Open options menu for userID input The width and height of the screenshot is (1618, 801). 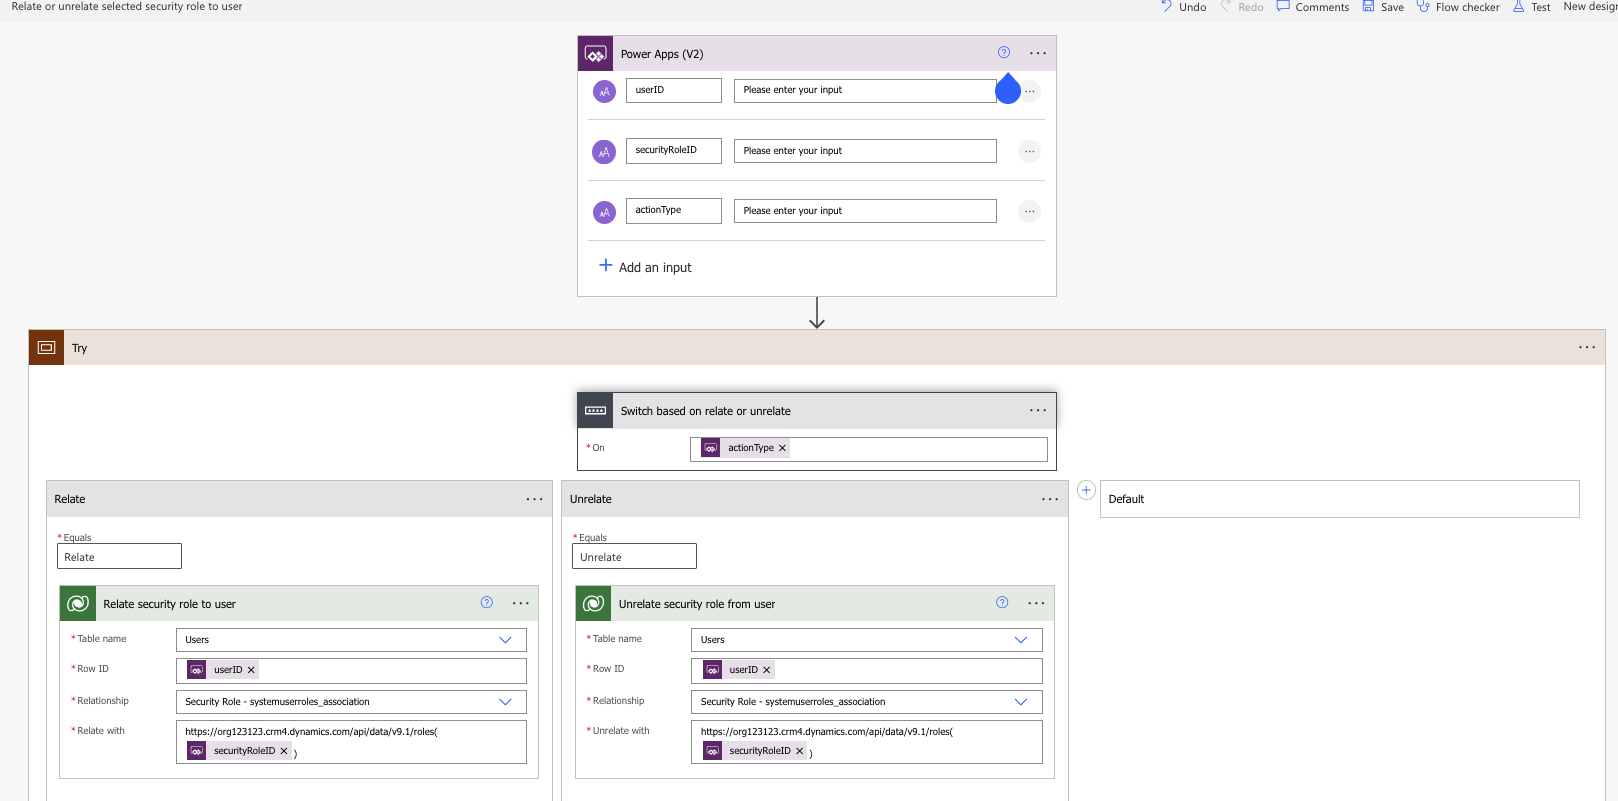click(x=1029, y=91)
